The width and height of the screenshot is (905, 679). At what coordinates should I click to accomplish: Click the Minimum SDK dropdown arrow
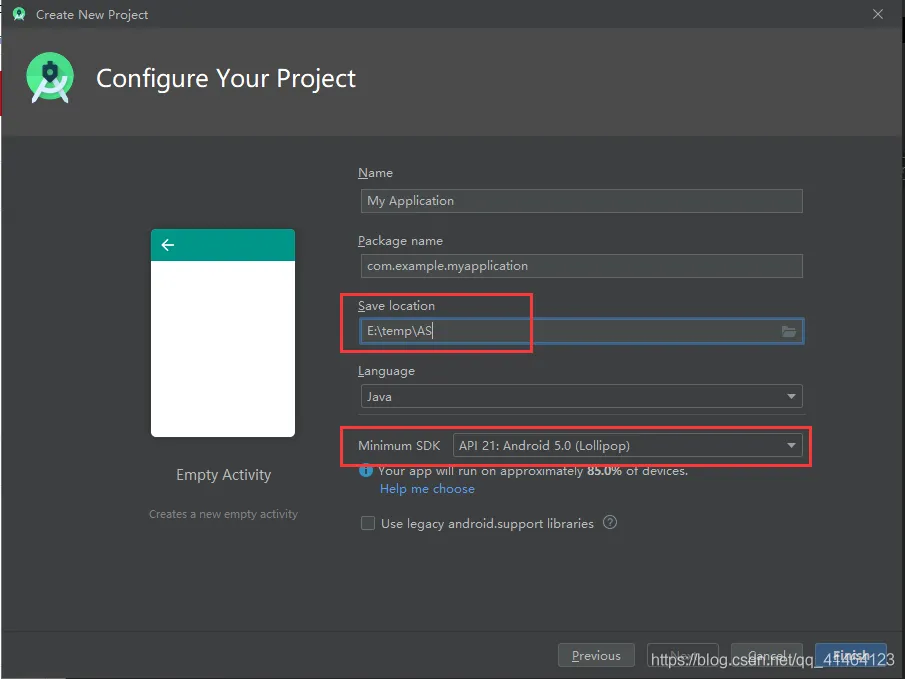(791, 445)
